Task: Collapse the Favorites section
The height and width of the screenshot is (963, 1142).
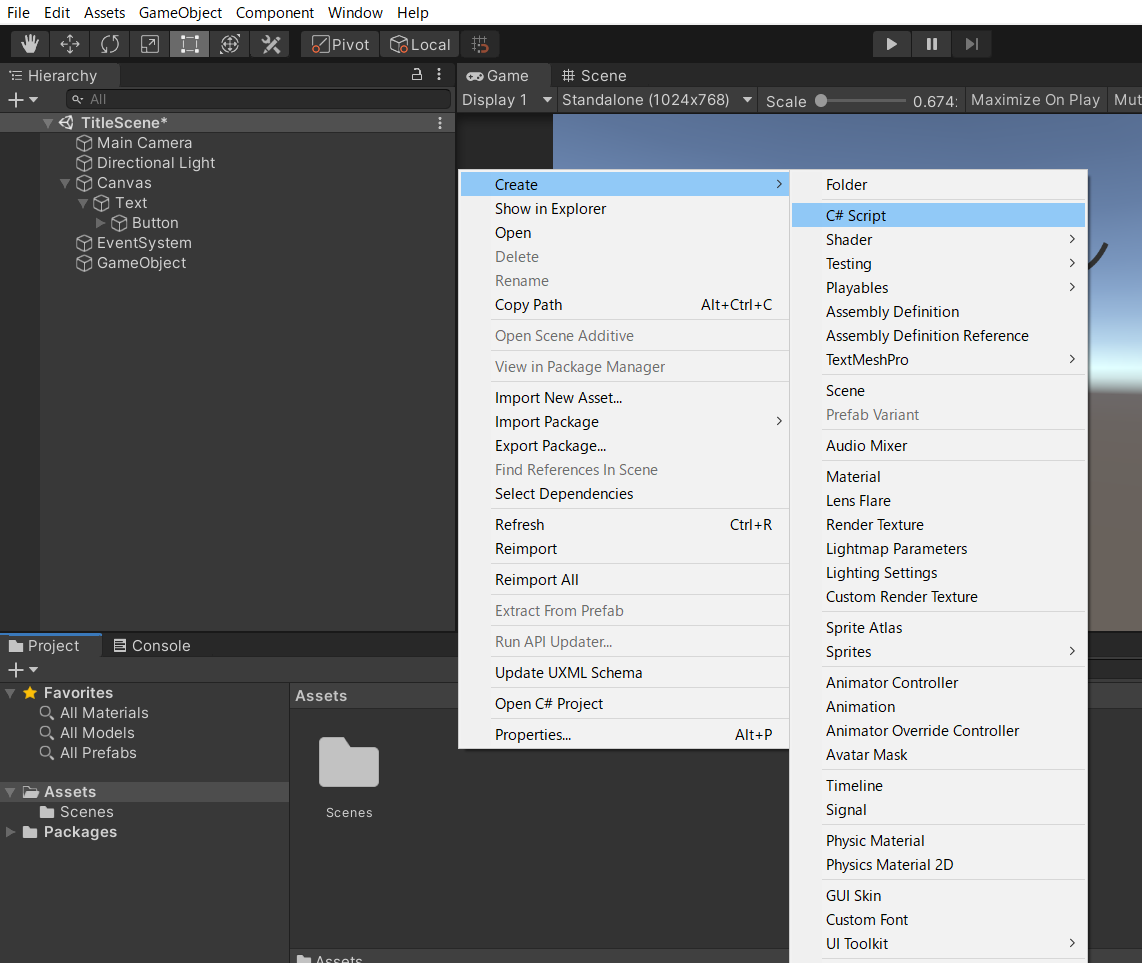Action: point(10,693)
